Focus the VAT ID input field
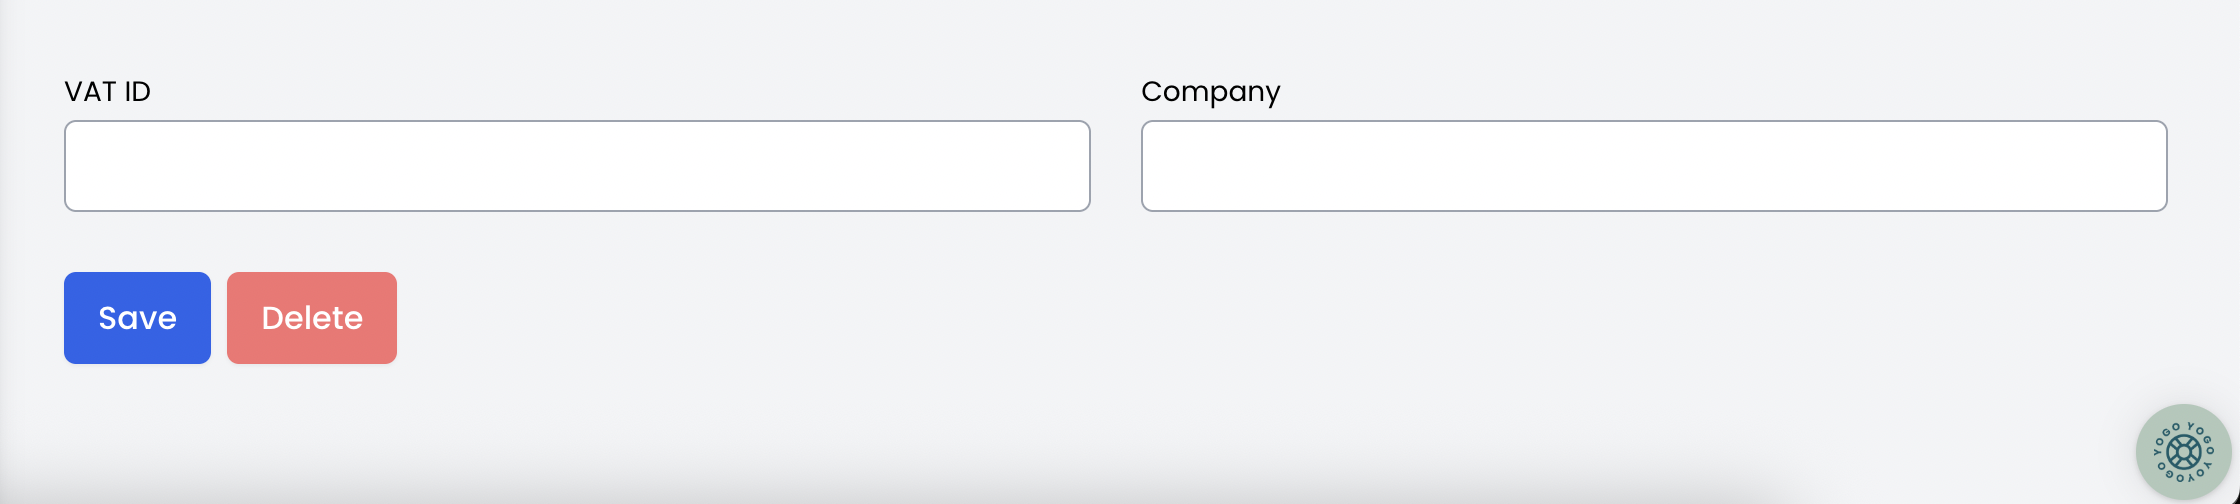The width and height of the screenshot is (2240, 504). point(577,166)
